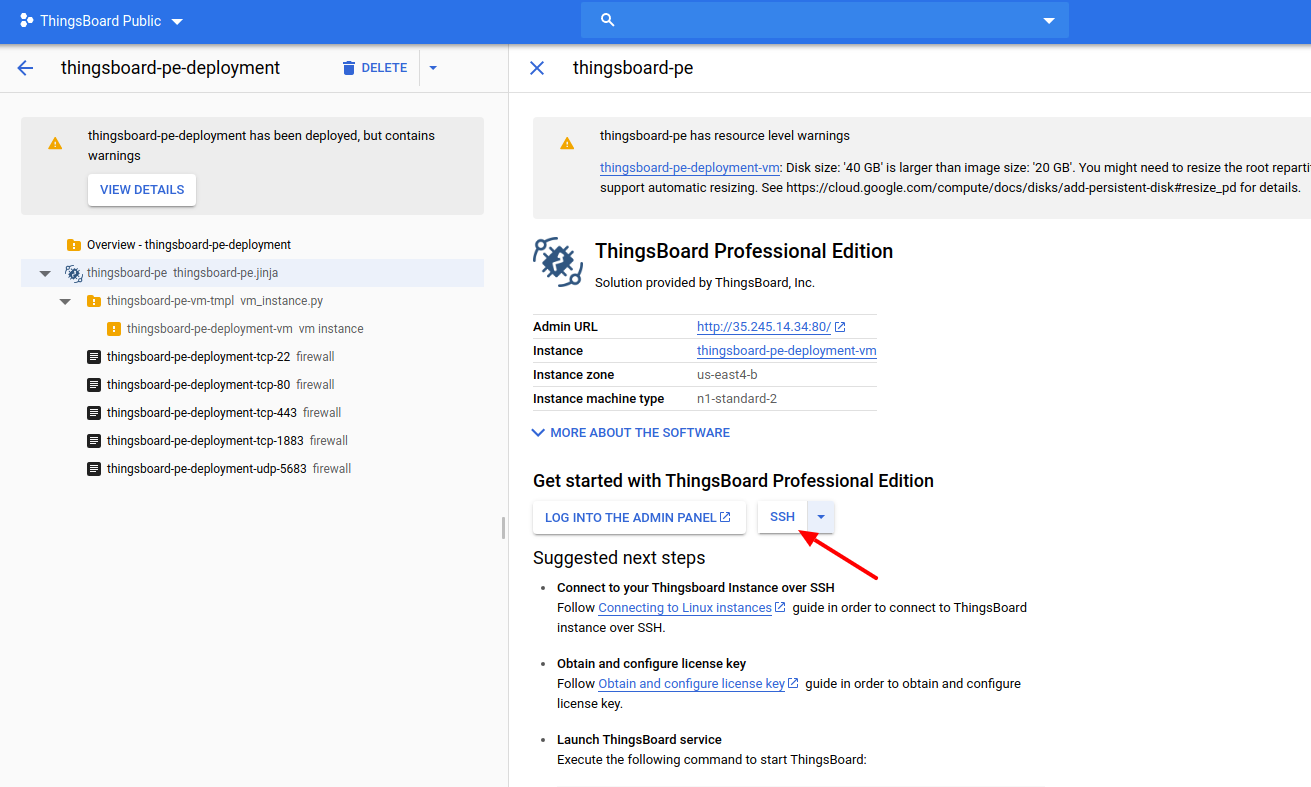Click the ThingsBoard Professional Edition logo
The image size is (1311, 787).
pos(558,262)
